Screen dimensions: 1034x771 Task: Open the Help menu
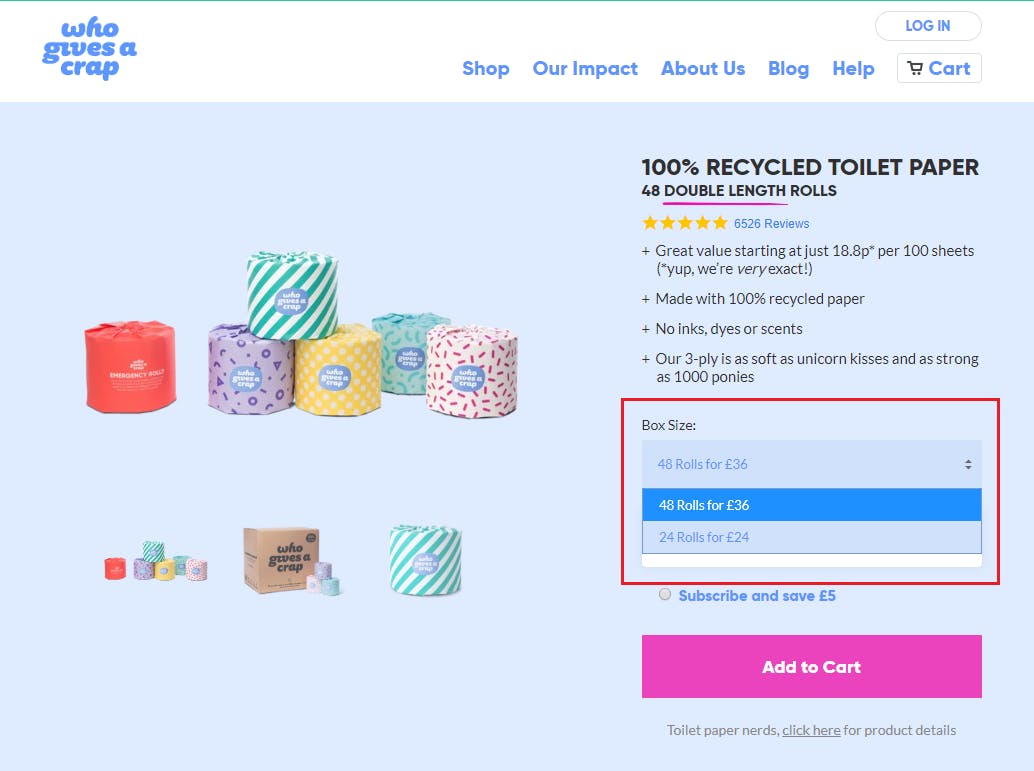(853, 68)
